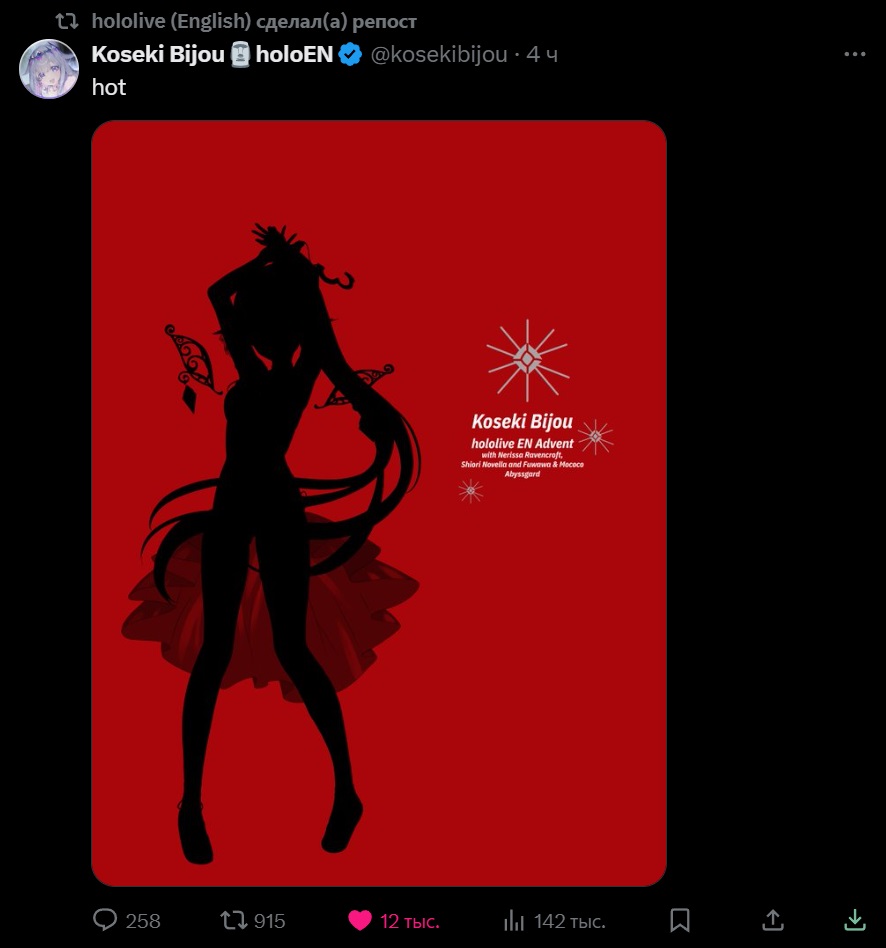
Task: Download media with the green download icon
Action: pyautogui.click(x=855, y=920)
